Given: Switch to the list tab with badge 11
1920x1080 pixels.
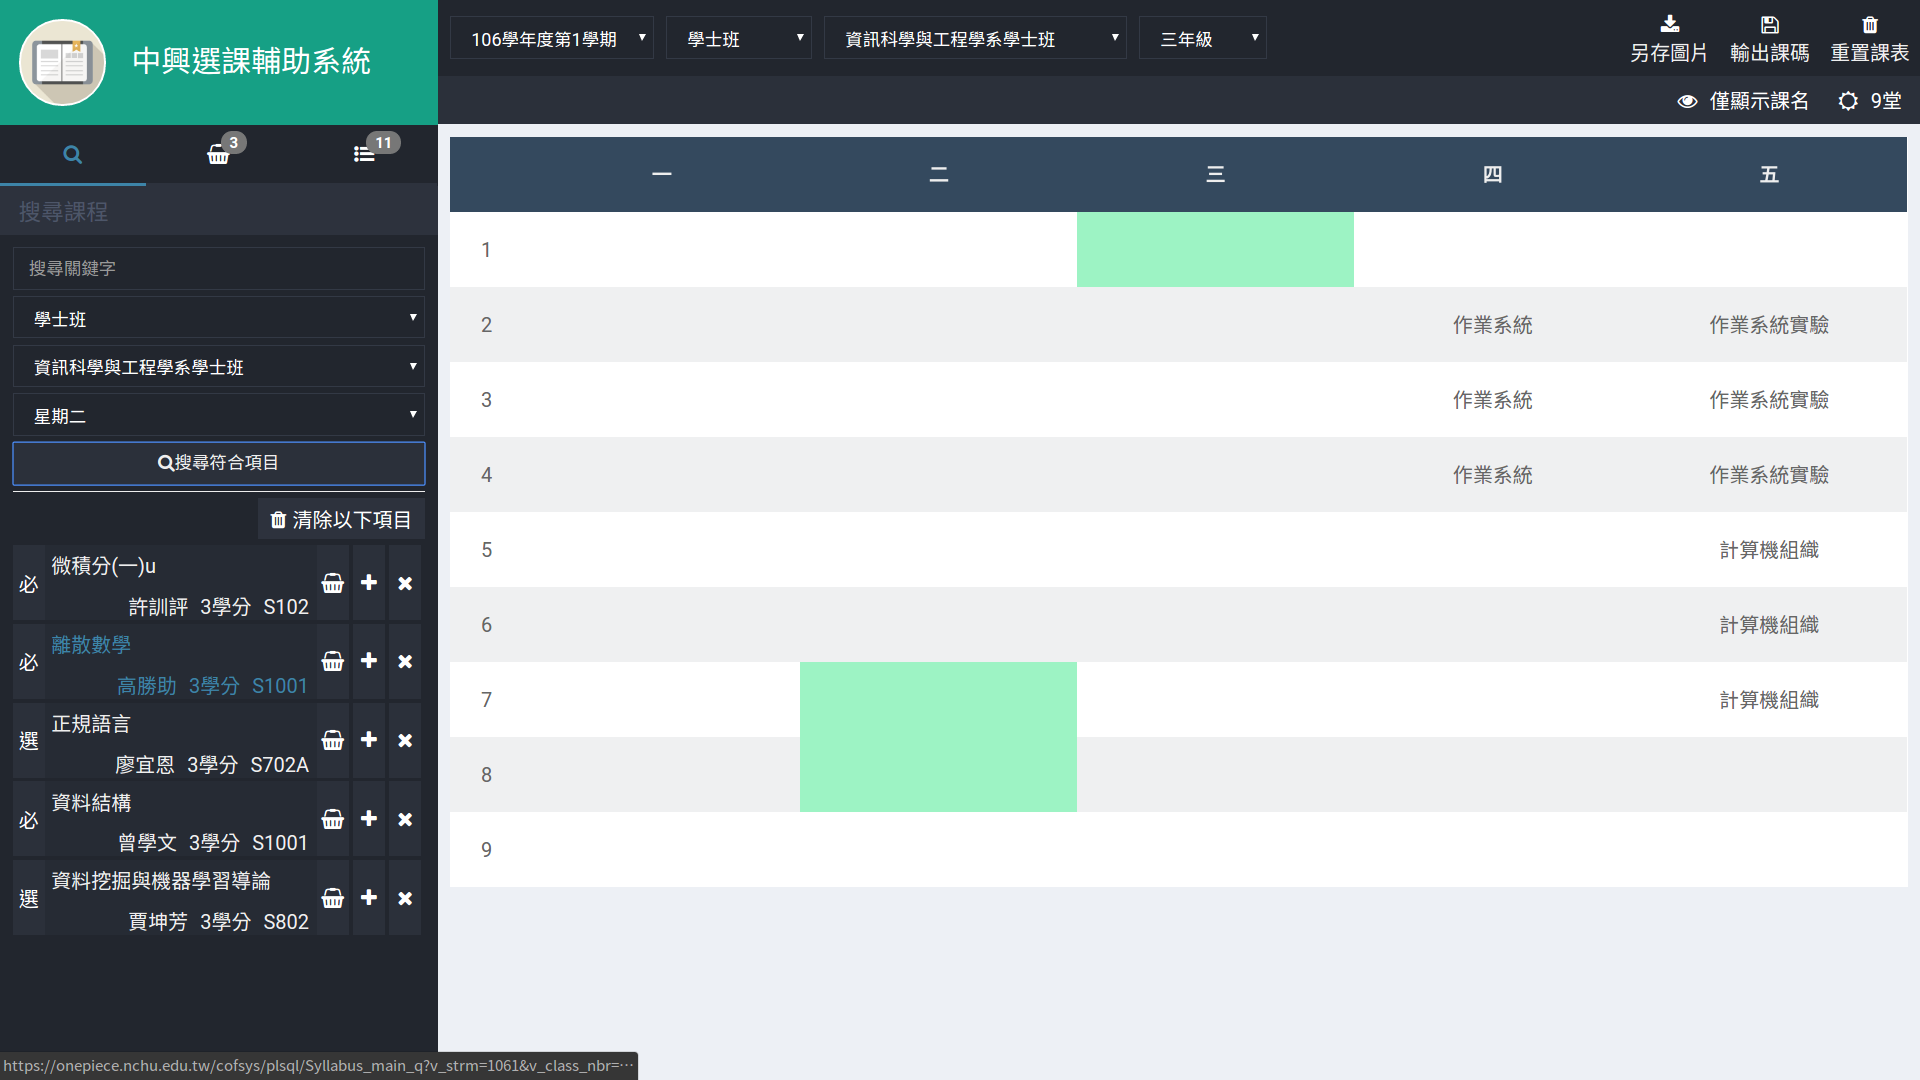Looking at the screenshot, I should pos(364,154).
